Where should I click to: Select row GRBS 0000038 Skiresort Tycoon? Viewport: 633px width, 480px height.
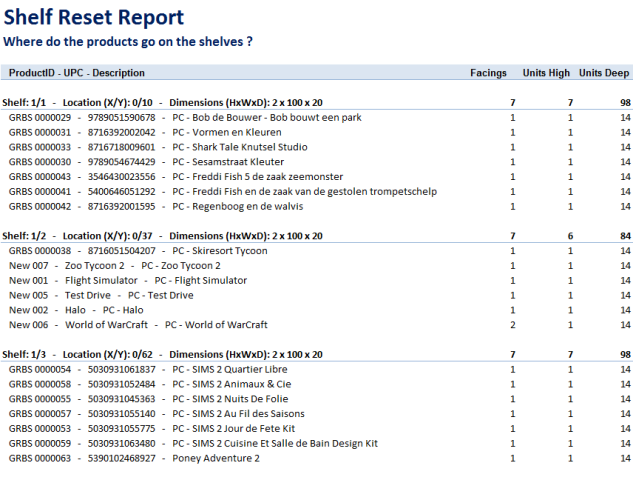(316, 251)
